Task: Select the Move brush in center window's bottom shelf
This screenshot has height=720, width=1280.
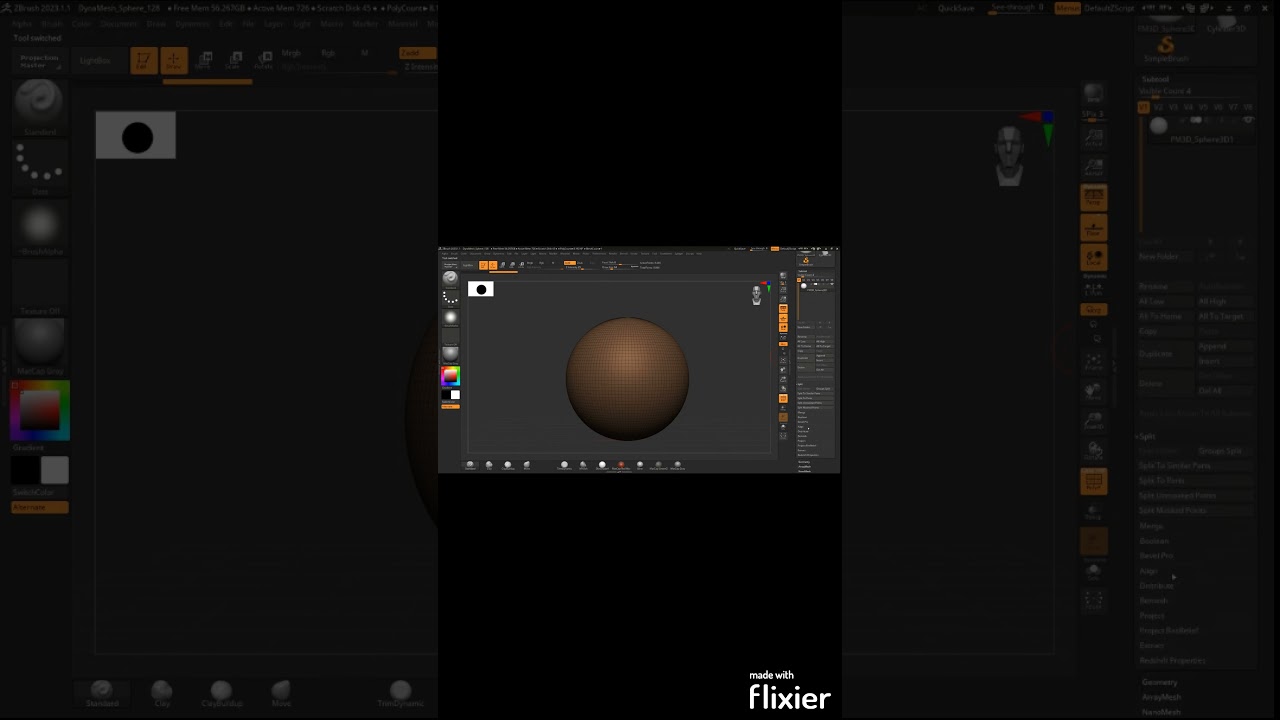Action: [x=527, y=465]
